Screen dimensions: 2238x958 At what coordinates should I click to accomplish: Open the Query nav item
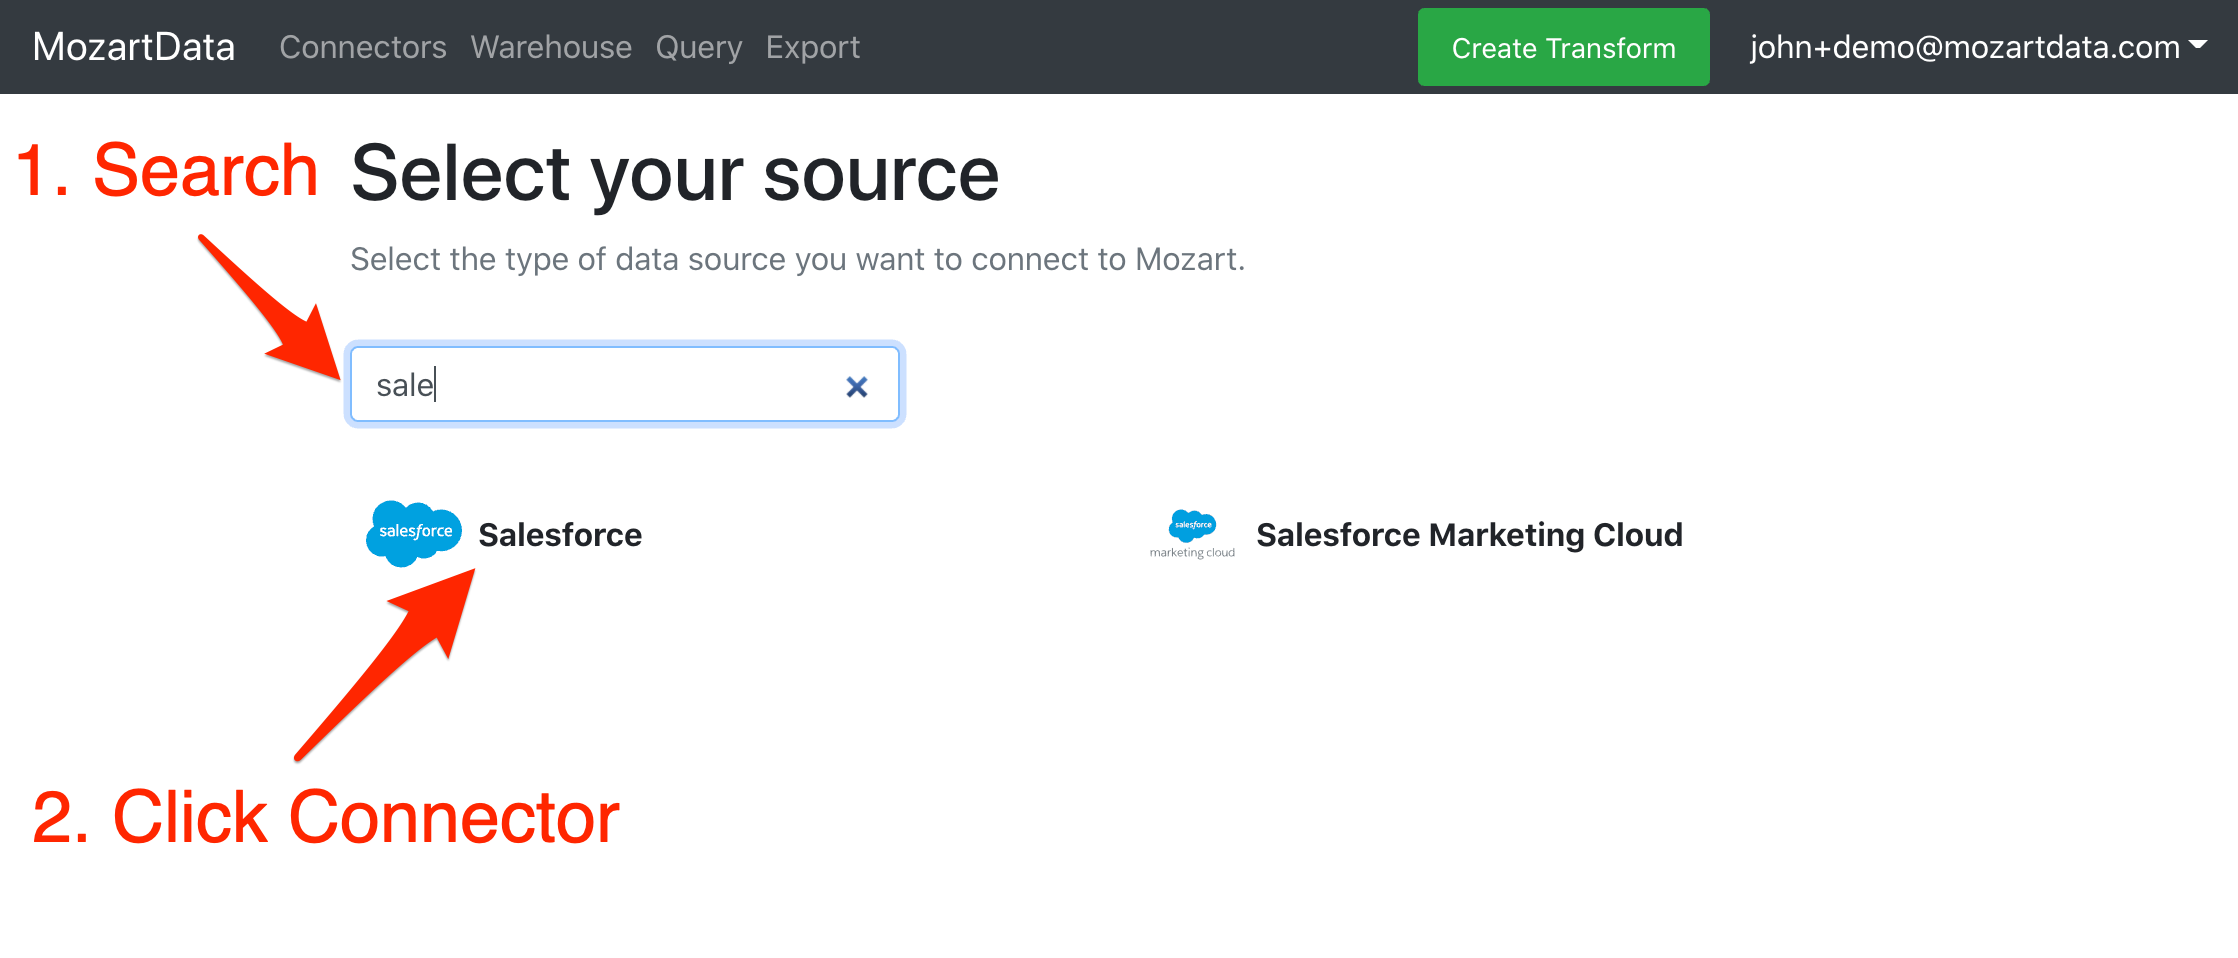coord(699,47)
